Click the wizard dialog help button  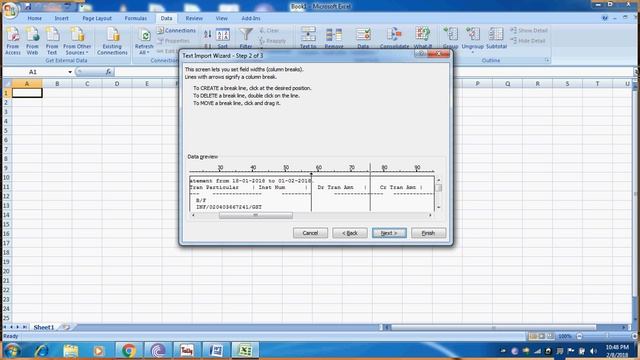pyautogui.click(x=420, y=54)
